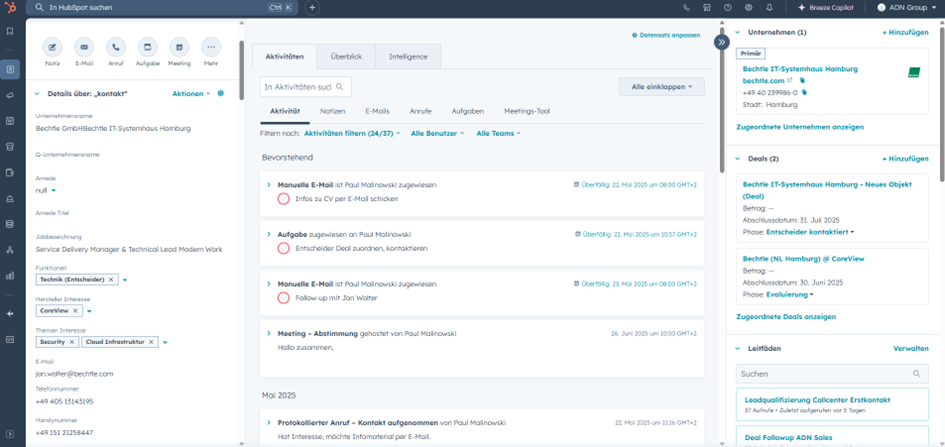
Task: Click Verwalten in the Leitfäden section
Action: [911, 348]
